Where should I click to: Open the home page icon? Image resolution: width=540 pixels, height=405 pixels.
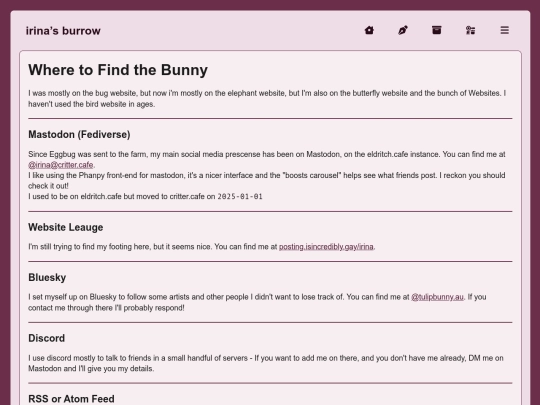point(369,30)
